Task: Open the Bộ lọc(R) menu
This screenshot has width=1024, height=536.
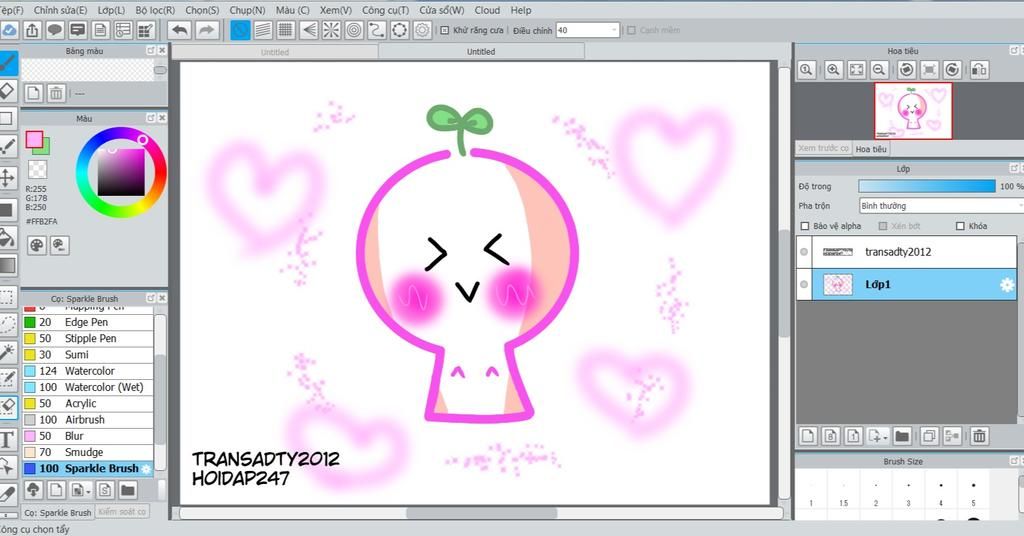Action: (x=155, y=10)
